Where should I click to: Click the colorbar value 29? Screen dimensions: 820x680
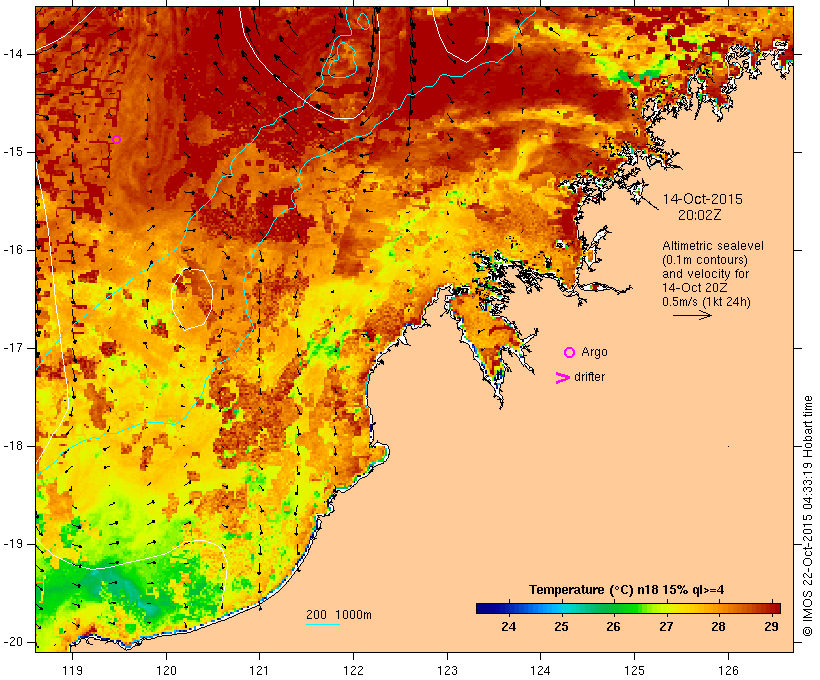tap(771, 626)
